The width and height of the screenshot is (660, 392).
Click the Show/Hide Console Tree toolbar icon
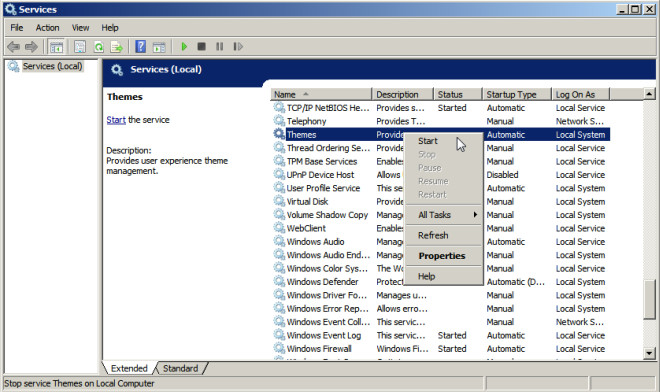point(56,47)
